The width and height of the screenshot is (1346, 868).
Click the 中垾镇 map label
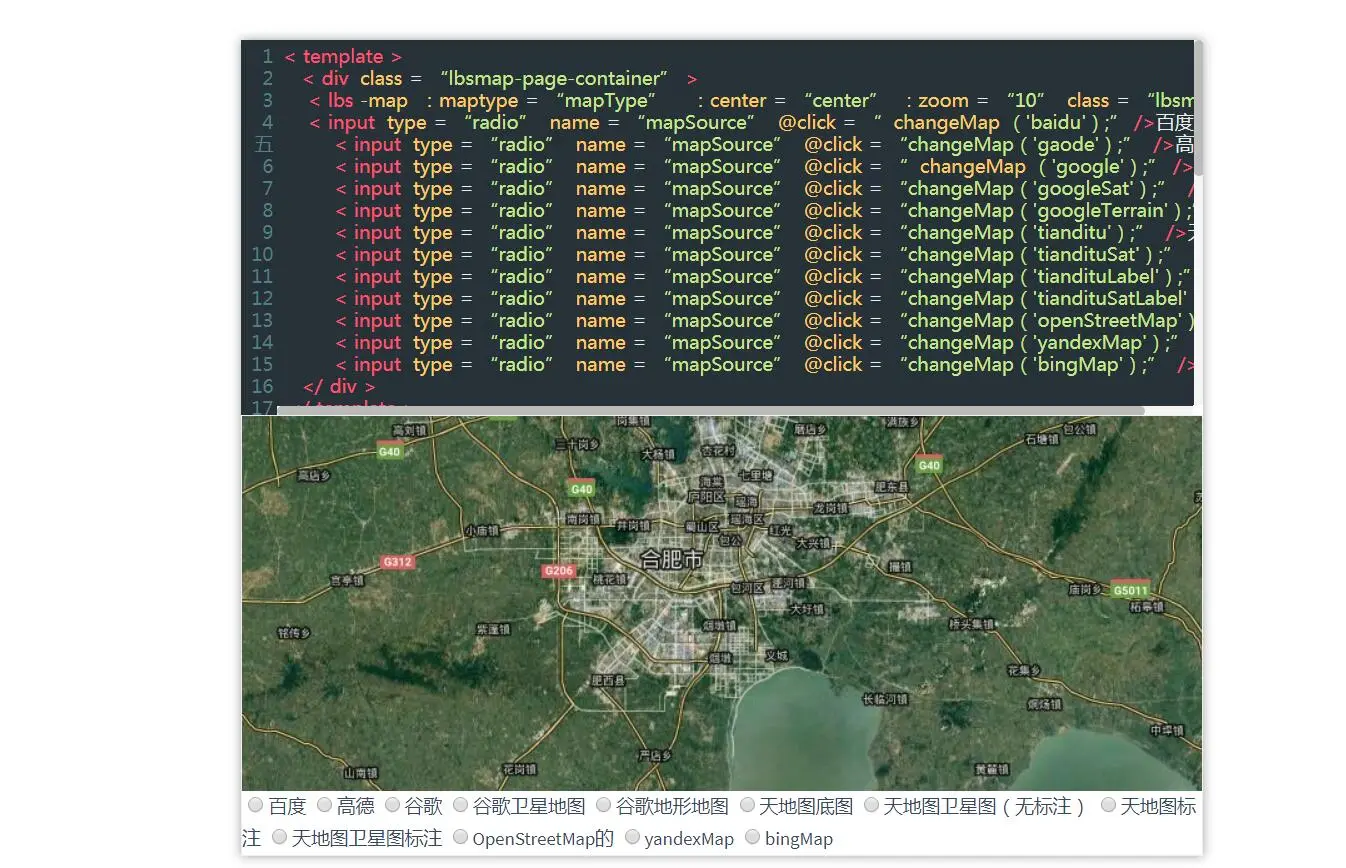pyautogui.click(x=1166, y=731)
